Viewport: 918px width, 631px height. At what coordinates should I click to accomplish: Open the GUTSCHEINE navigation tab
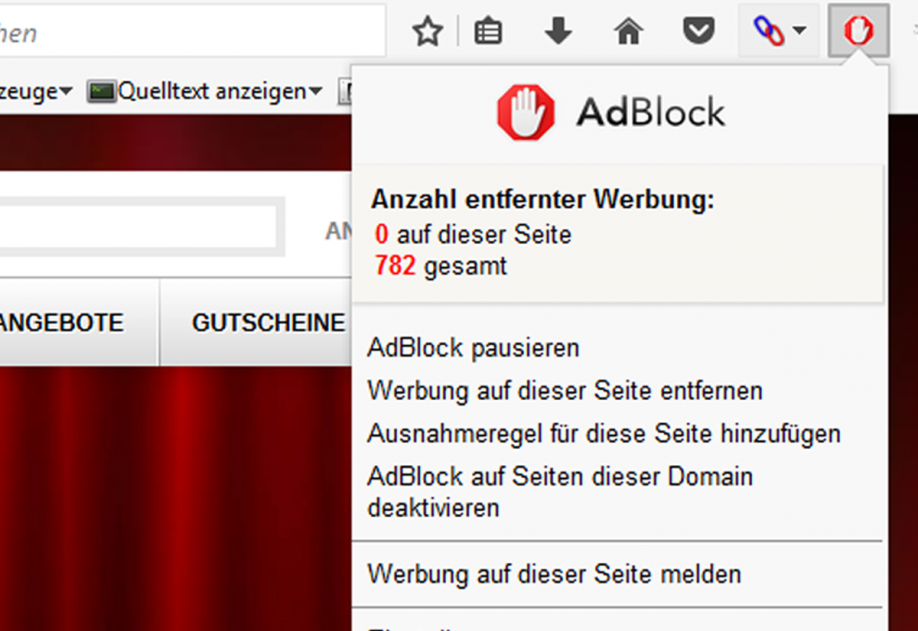(x=268, y=323)
